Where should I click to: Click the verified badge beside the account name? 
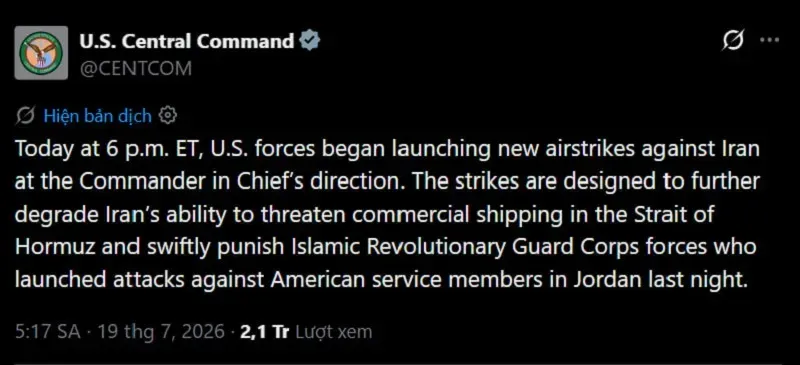tap(310, 41)
